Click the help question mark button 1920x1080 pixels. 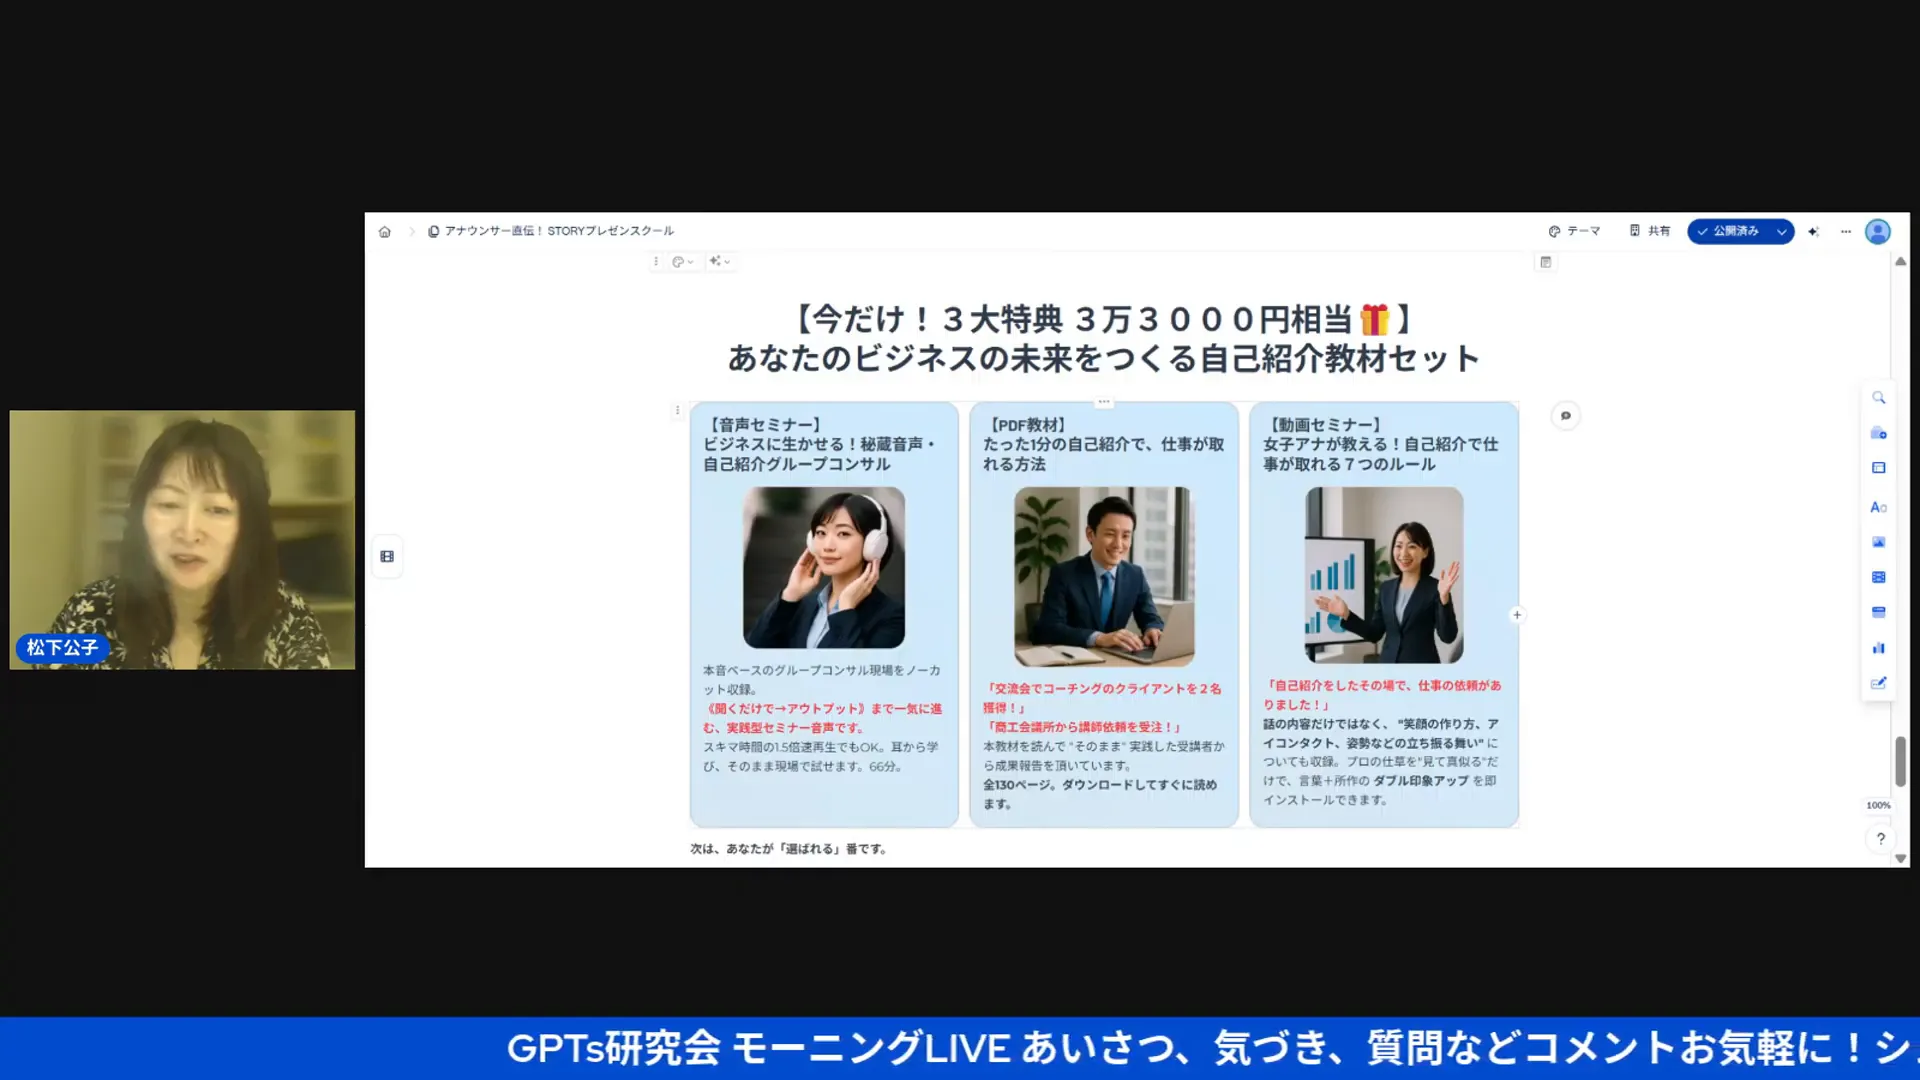click(1880, 839)
